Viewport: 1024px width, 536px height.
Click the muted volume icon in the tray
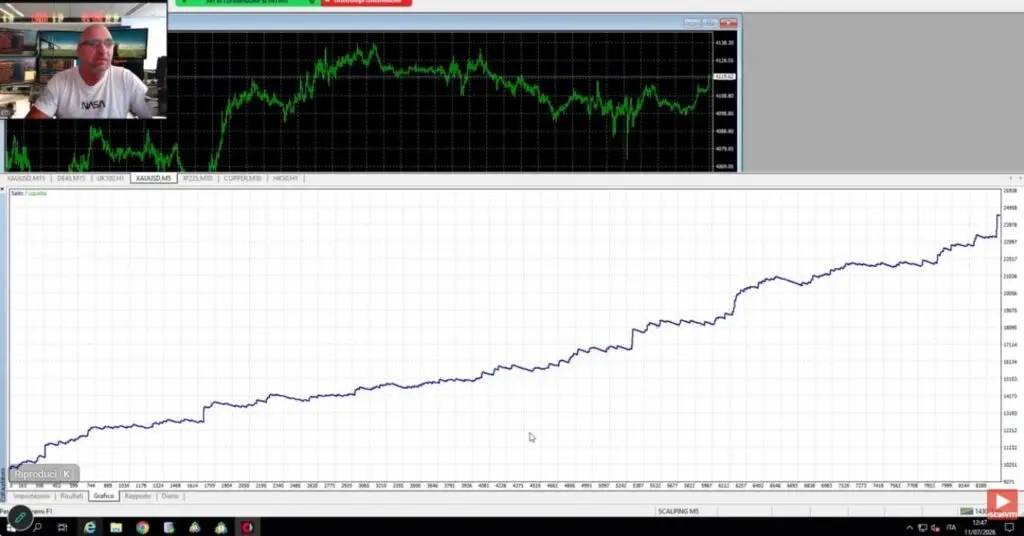click(x=935, y=528)
